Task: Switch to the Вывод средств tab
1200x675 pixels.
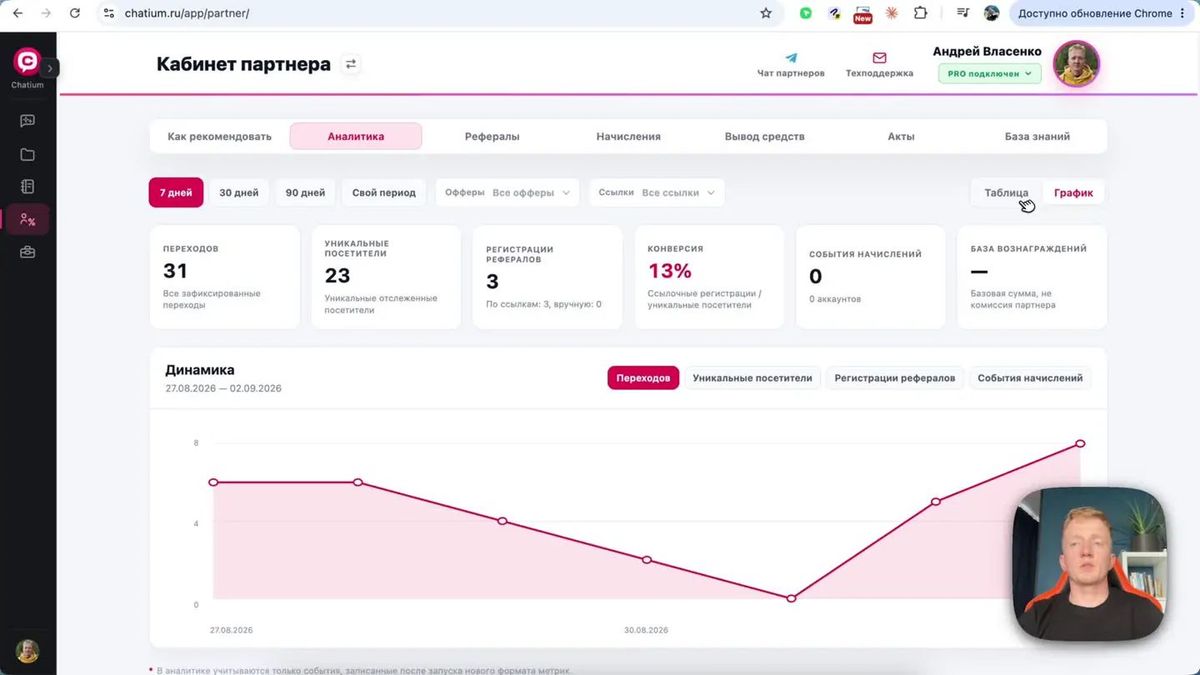Action: click(764, 136)
